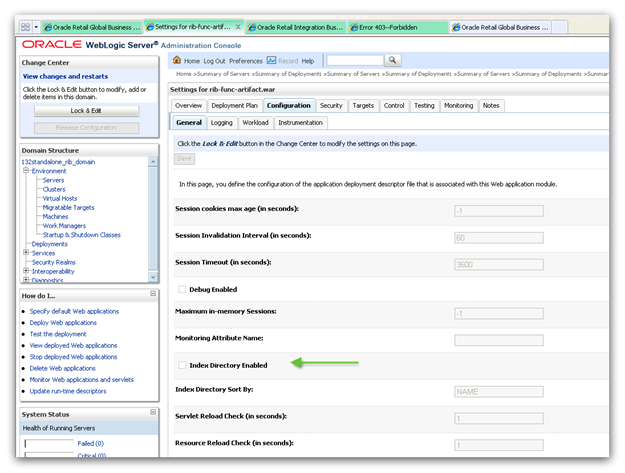
Task: Minimize the System Status panel
Action: [153, 412]
